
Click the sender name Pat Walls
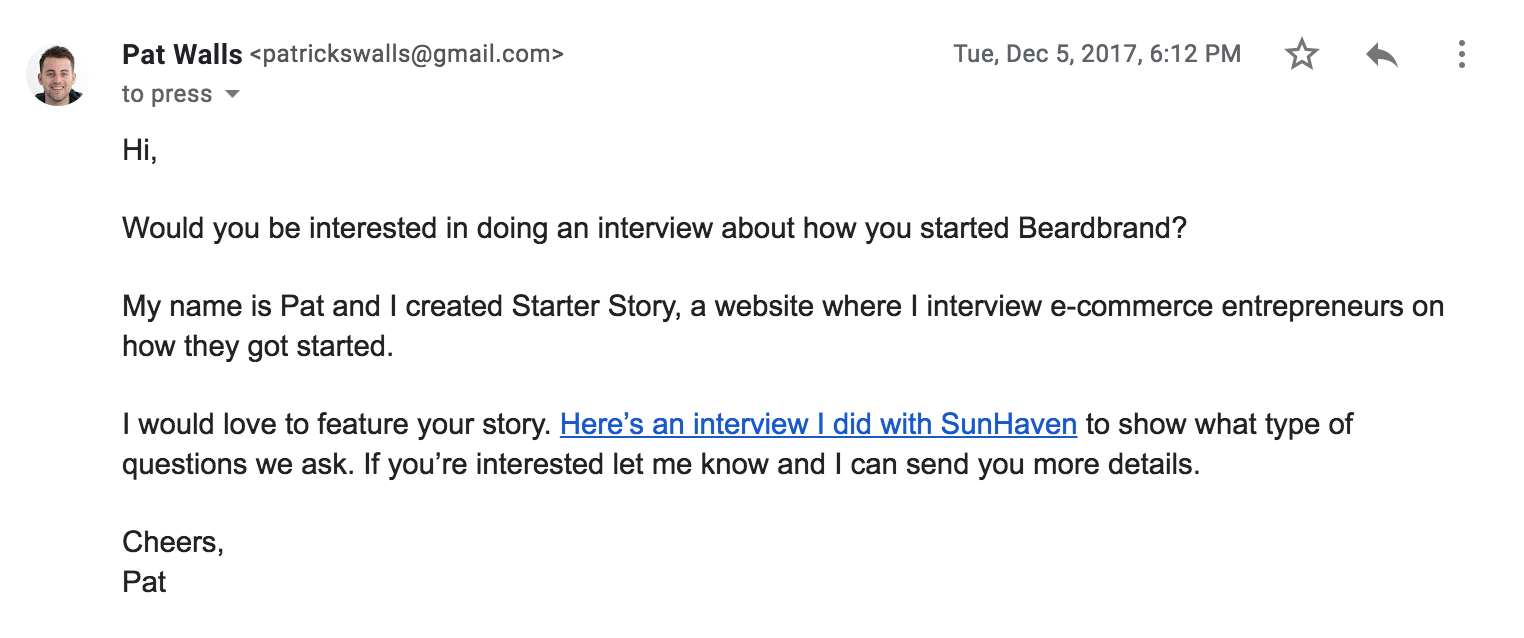pyautogui.click(x=182, y=54)
